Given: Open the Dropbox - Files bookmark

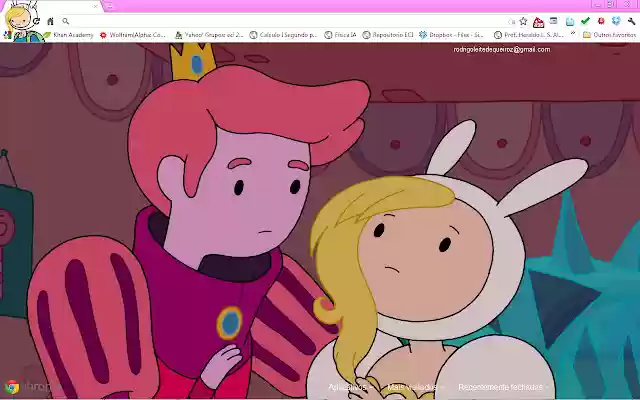Looking at the screenshot, I should (451, 35).
